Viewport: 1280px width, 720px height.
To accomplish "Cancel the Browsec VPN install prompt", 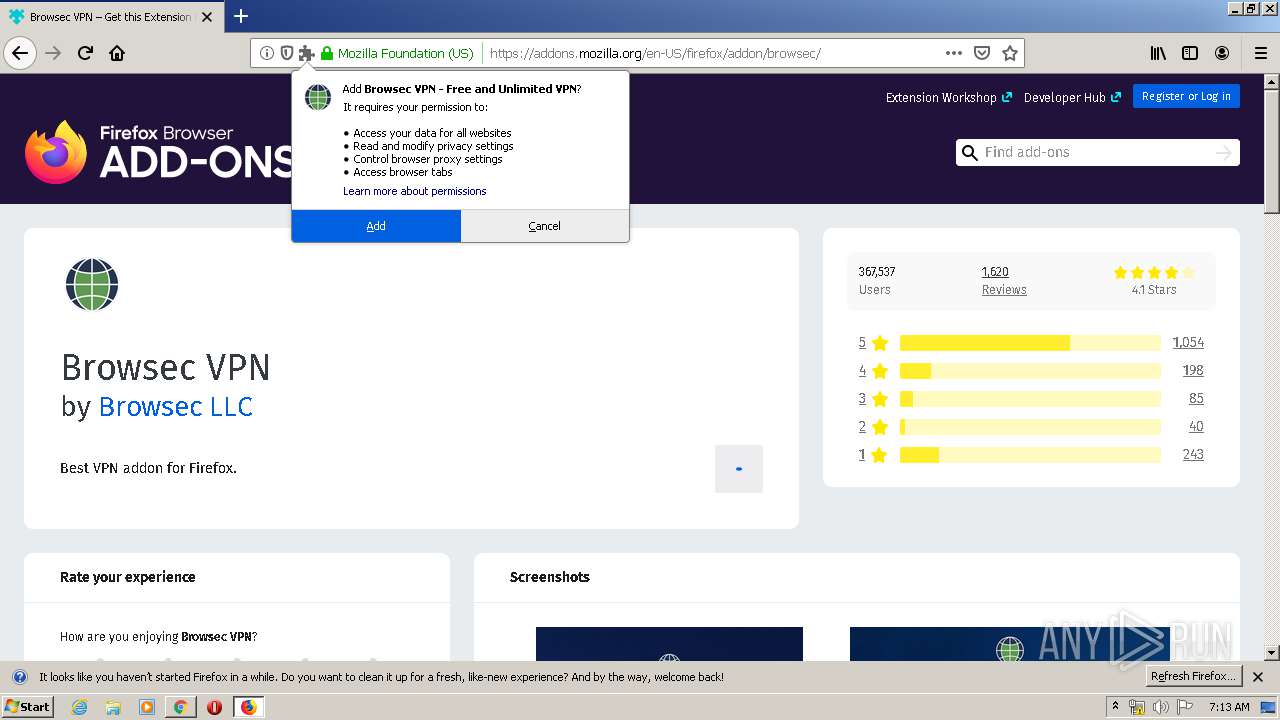I will [x=545, y=226].
